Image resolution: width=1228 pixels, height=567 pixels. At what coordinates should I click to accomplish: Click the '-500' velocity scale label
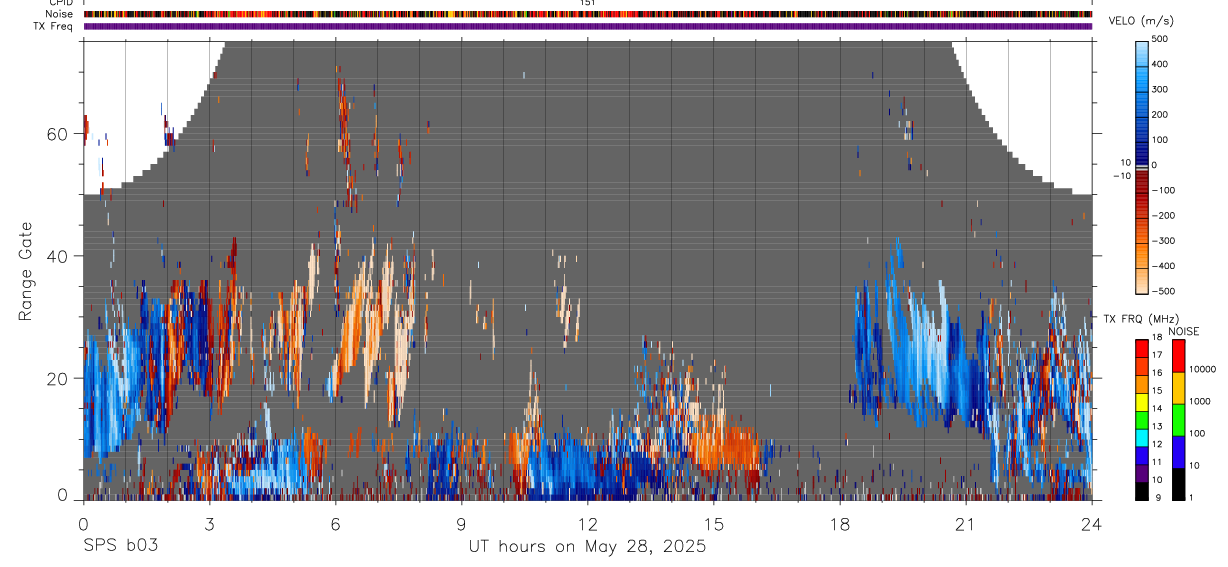click(1163, 291)
